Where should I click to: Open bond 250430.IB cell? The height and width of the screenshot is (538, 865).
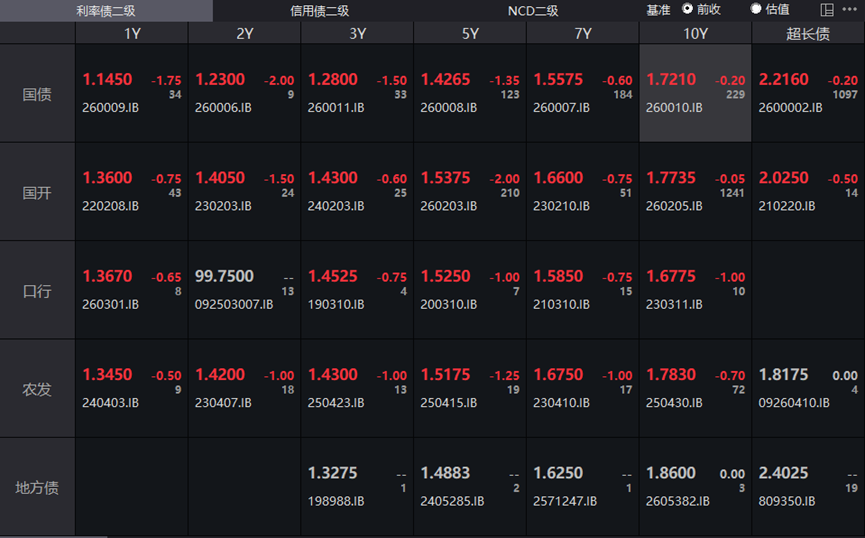(x=696, y=388)
